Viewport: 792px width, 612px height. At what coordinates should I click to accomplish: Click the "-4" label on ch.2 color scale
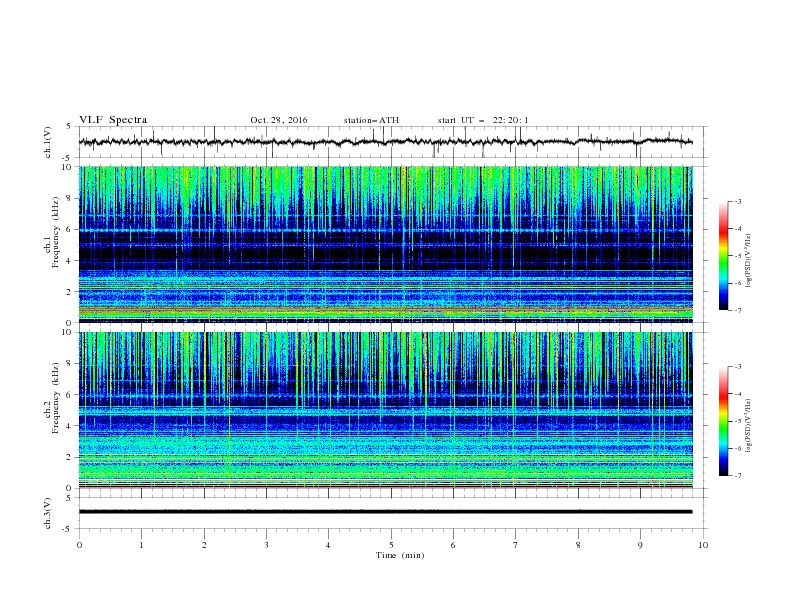point(737,394)
